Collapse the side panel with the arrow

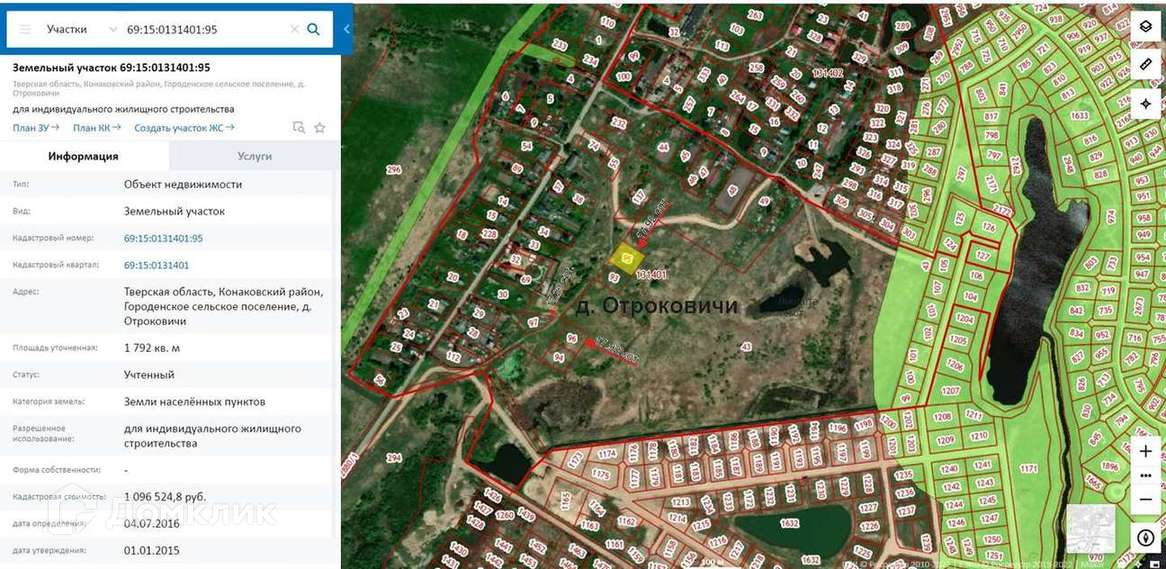tap(347, 29)
